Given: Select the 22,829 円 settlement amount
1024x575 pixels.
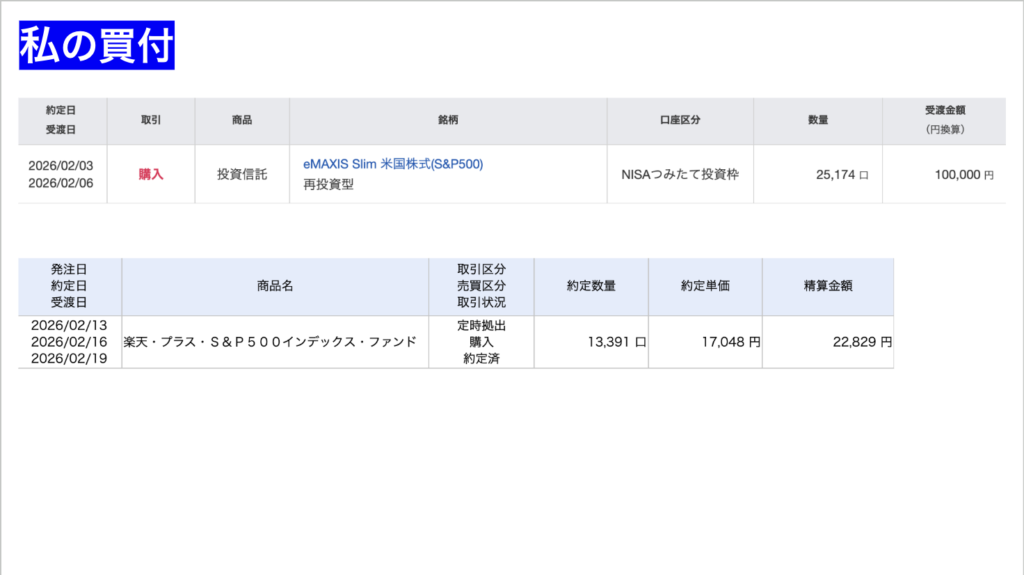Looking at the screenshot, I should (861, 342).
